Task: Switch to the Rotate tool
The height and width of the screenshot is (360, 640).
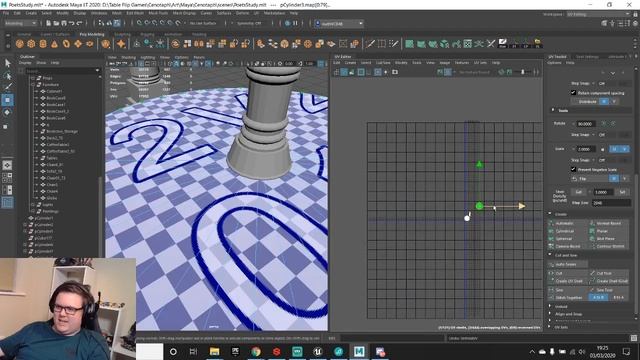Action: tap(7, 113)
